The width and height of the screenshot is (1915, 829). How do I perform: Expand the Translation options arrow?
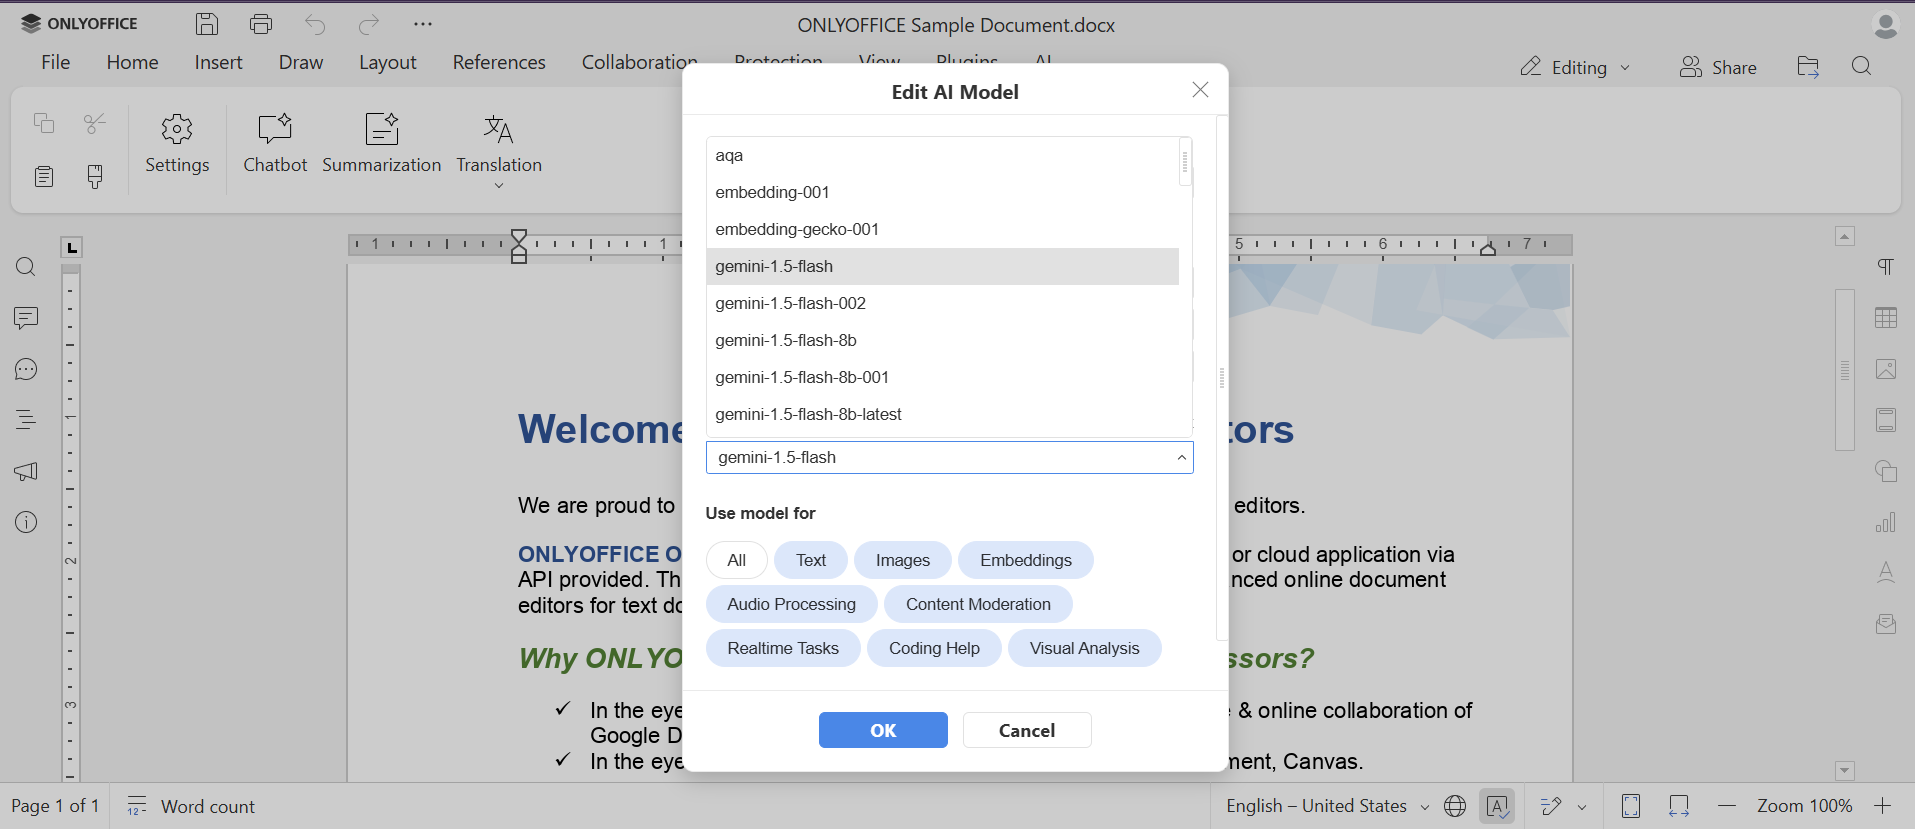(x=499, y=186)
